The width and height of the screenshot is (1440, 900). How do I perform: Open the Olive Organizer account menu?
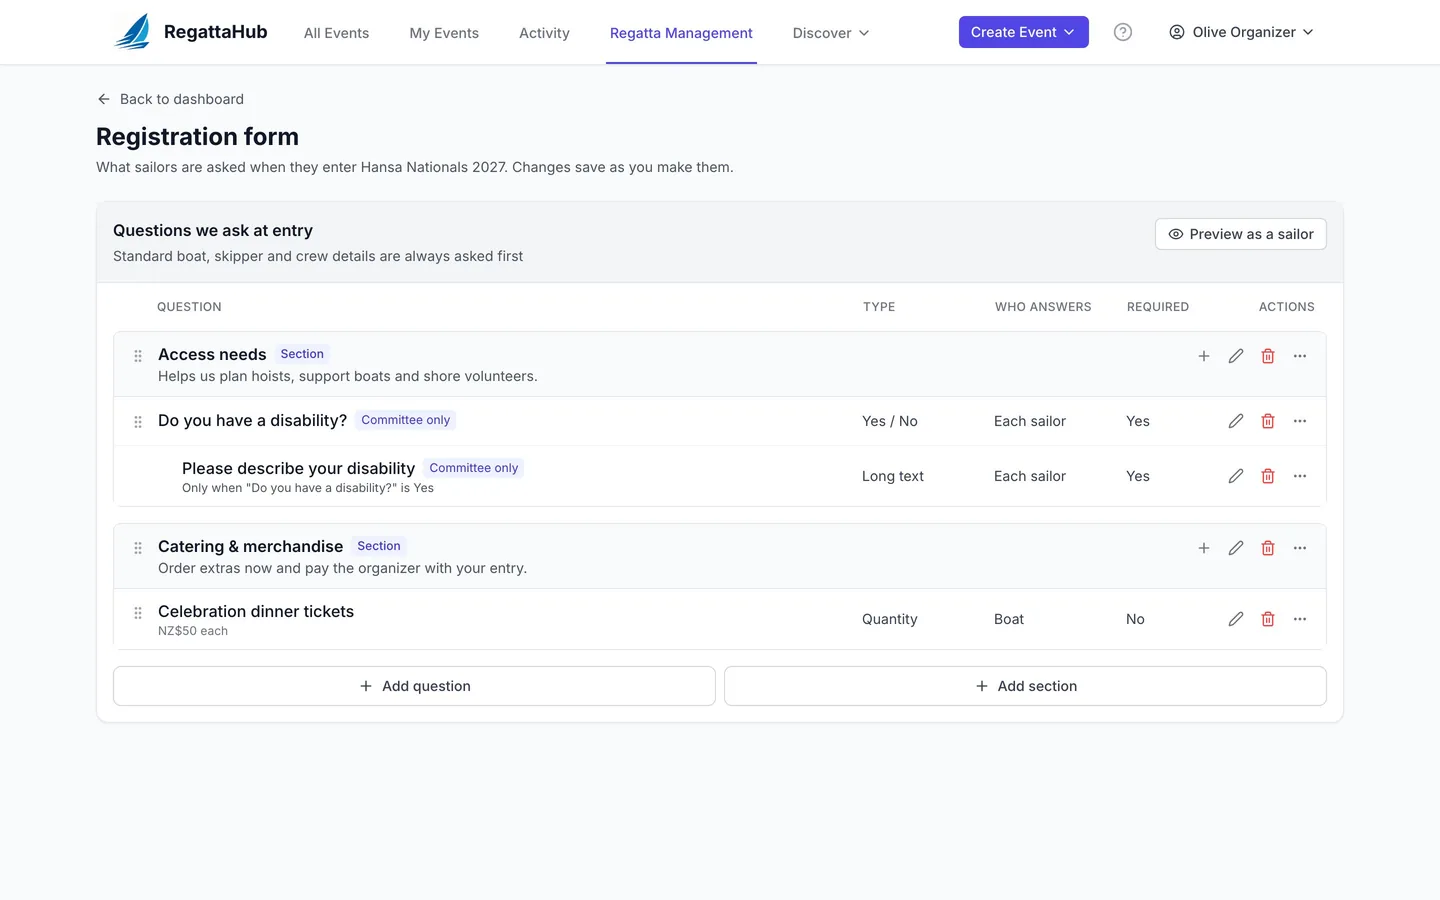coord(1241,32)
